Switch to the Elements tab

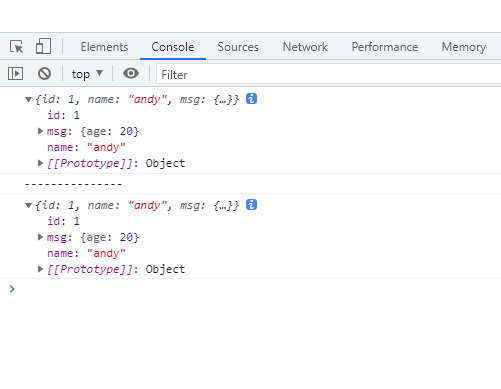(x=104, y=47)
